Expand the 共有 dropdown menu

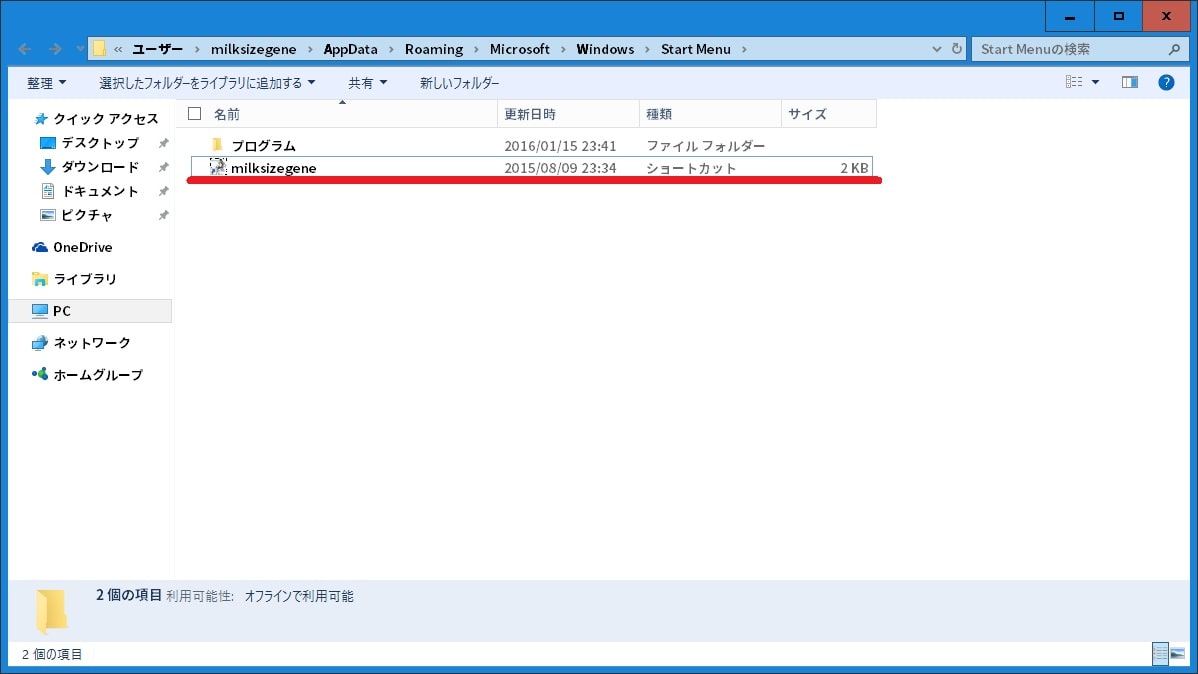367,83
